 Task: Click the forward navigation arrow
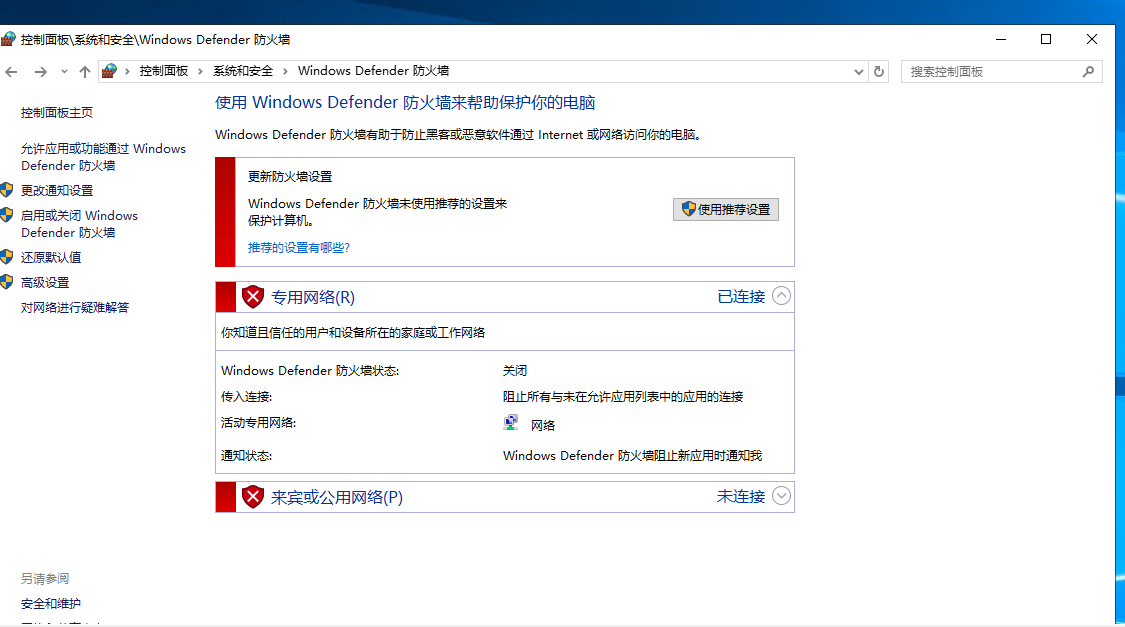[40, 72]
